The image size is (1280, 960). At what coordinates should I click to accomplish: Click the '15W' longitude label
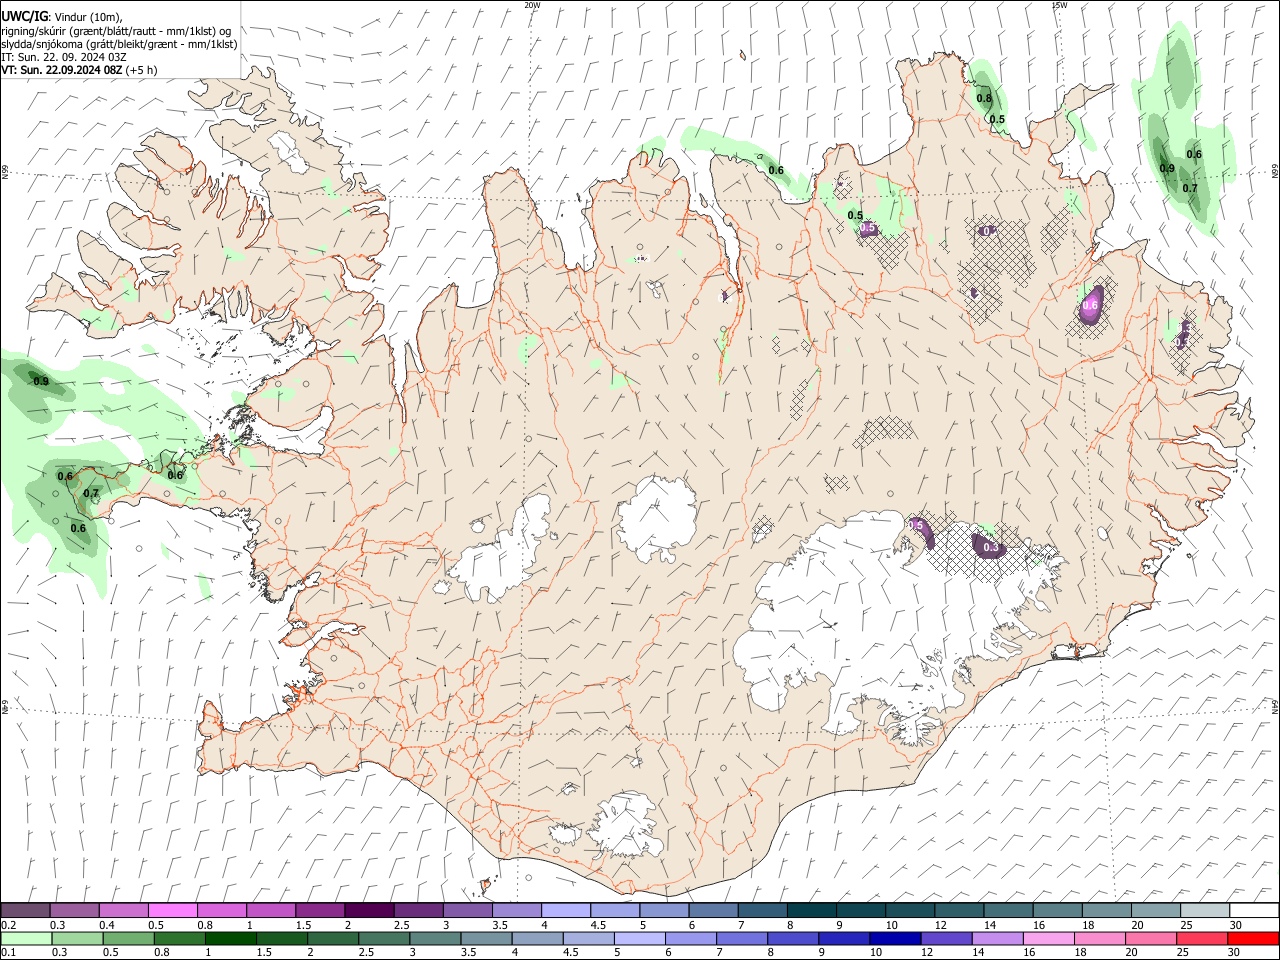pos(1059,5)
